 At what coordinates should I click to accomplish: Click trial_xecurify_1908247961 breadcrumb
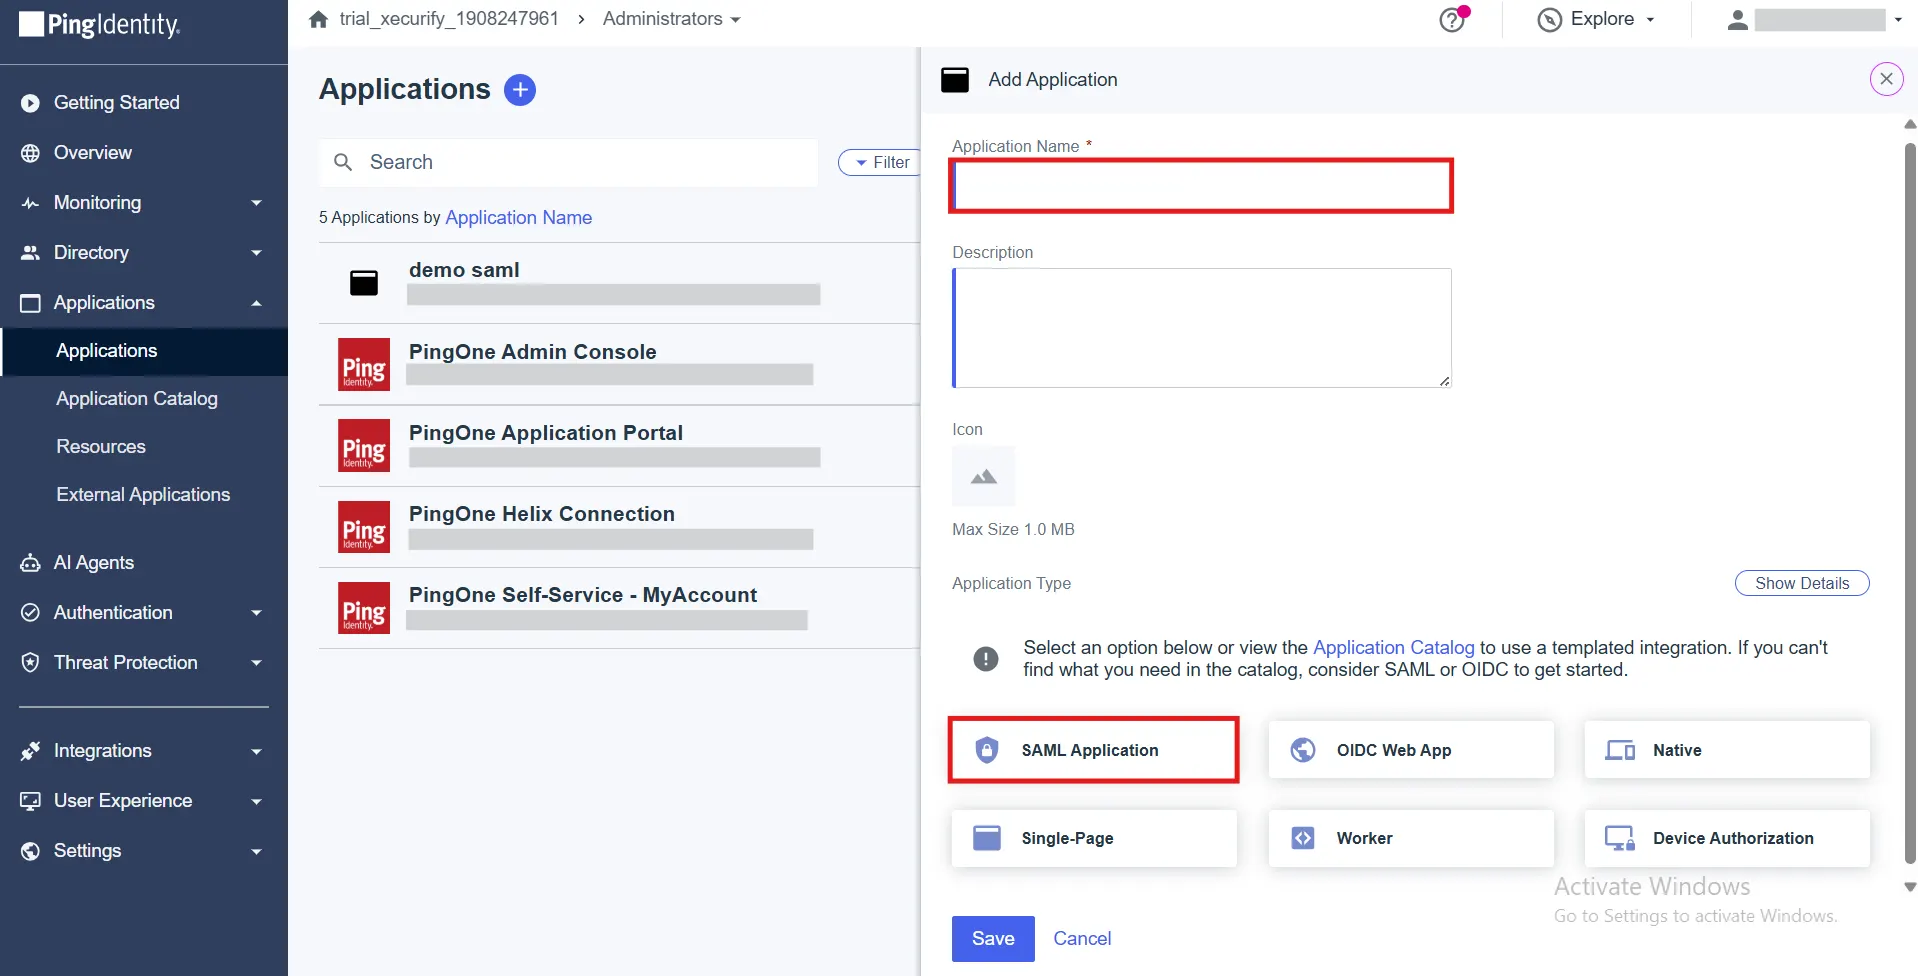(449, 19)
